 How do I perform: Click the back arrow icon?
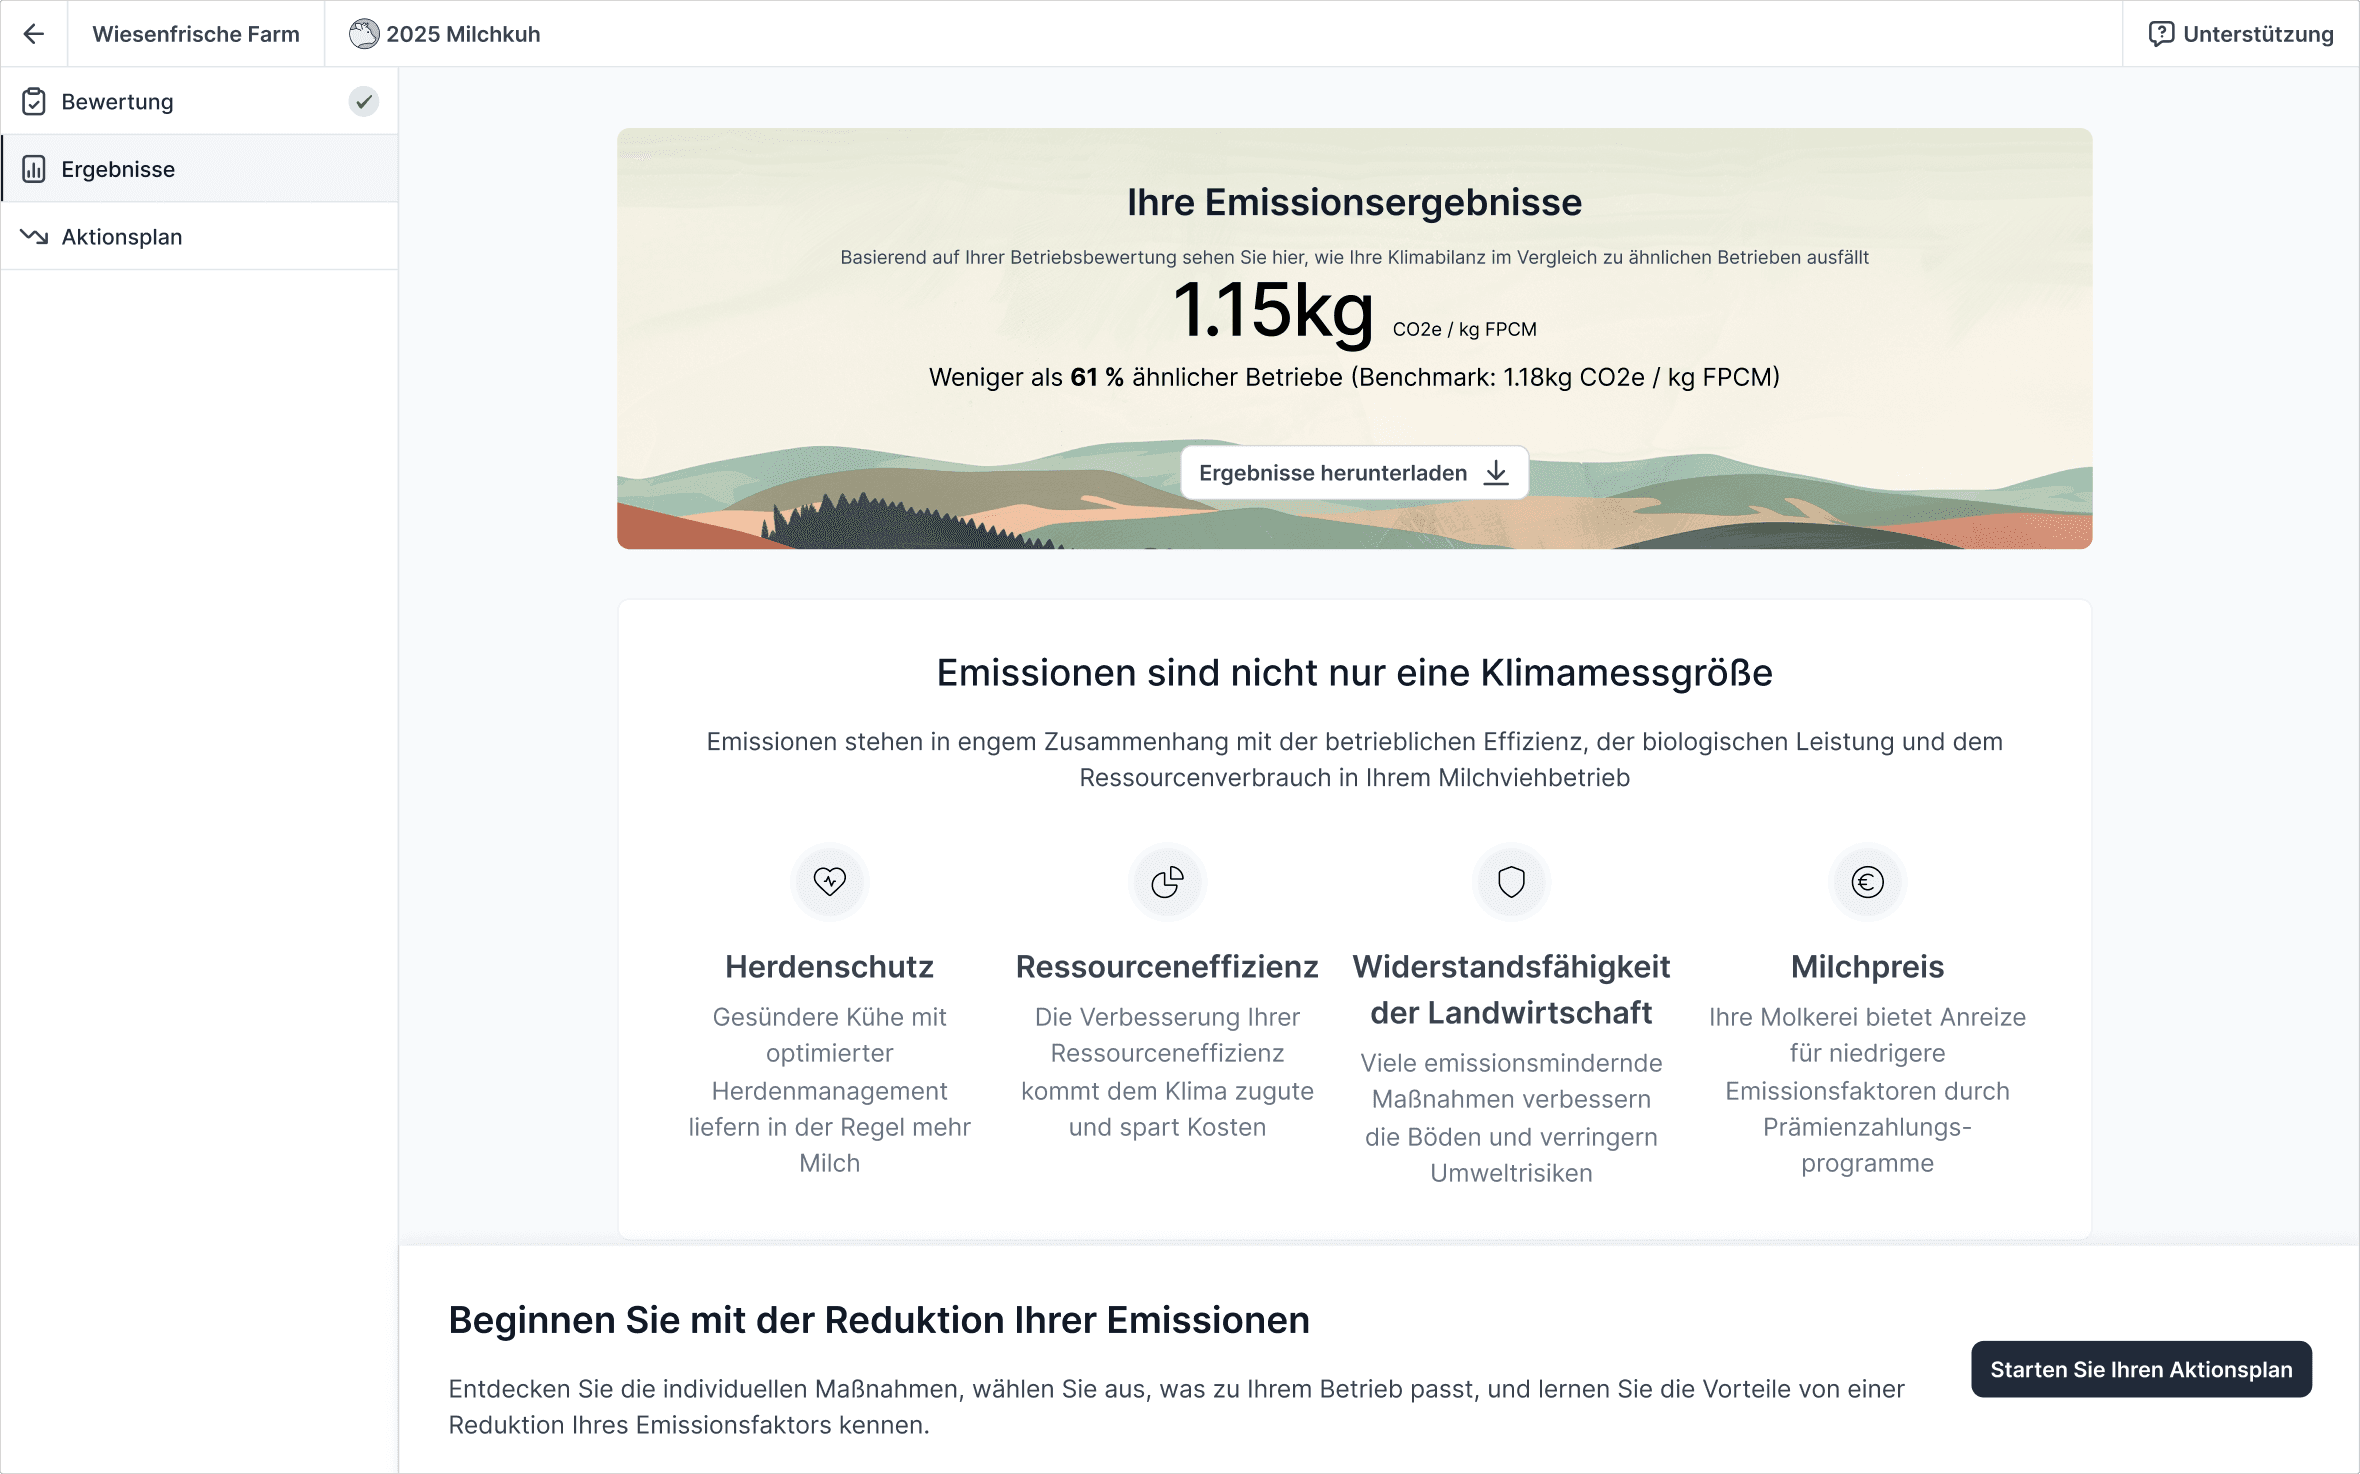(34, 34)
